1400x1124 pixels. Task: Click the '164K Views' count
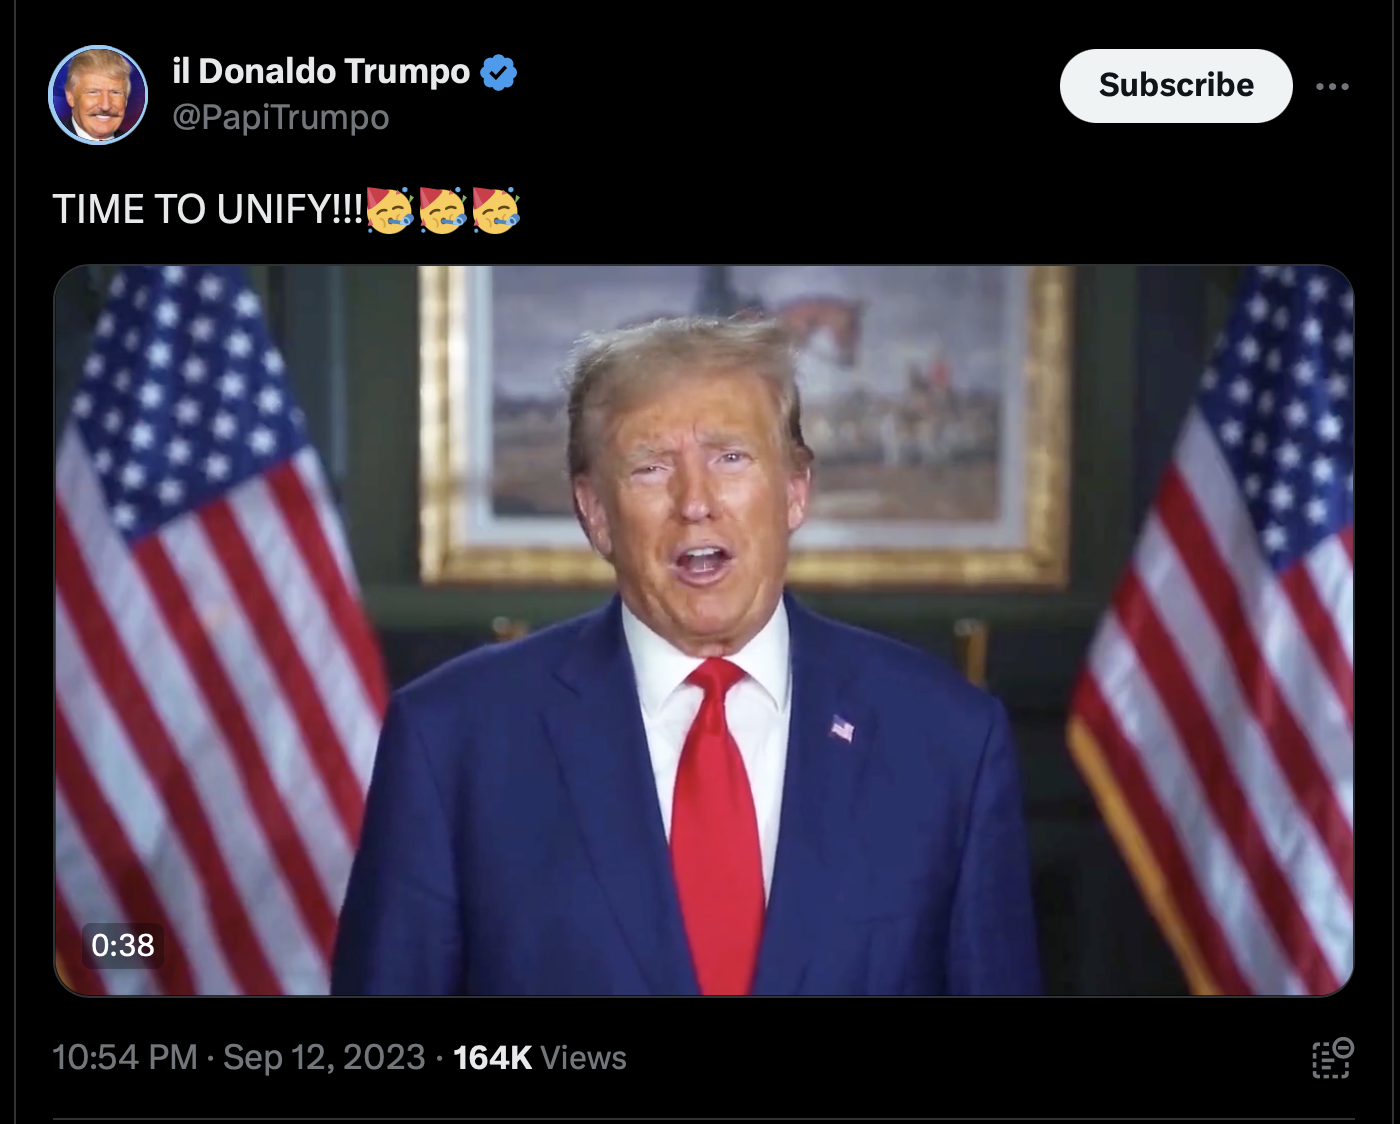coord(540,1057)
